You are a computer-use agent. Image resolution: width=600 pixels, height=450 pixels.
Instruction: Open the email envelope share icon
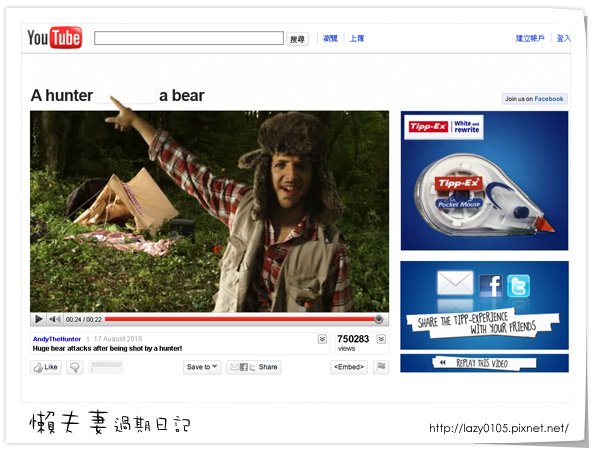coord(455,283)
